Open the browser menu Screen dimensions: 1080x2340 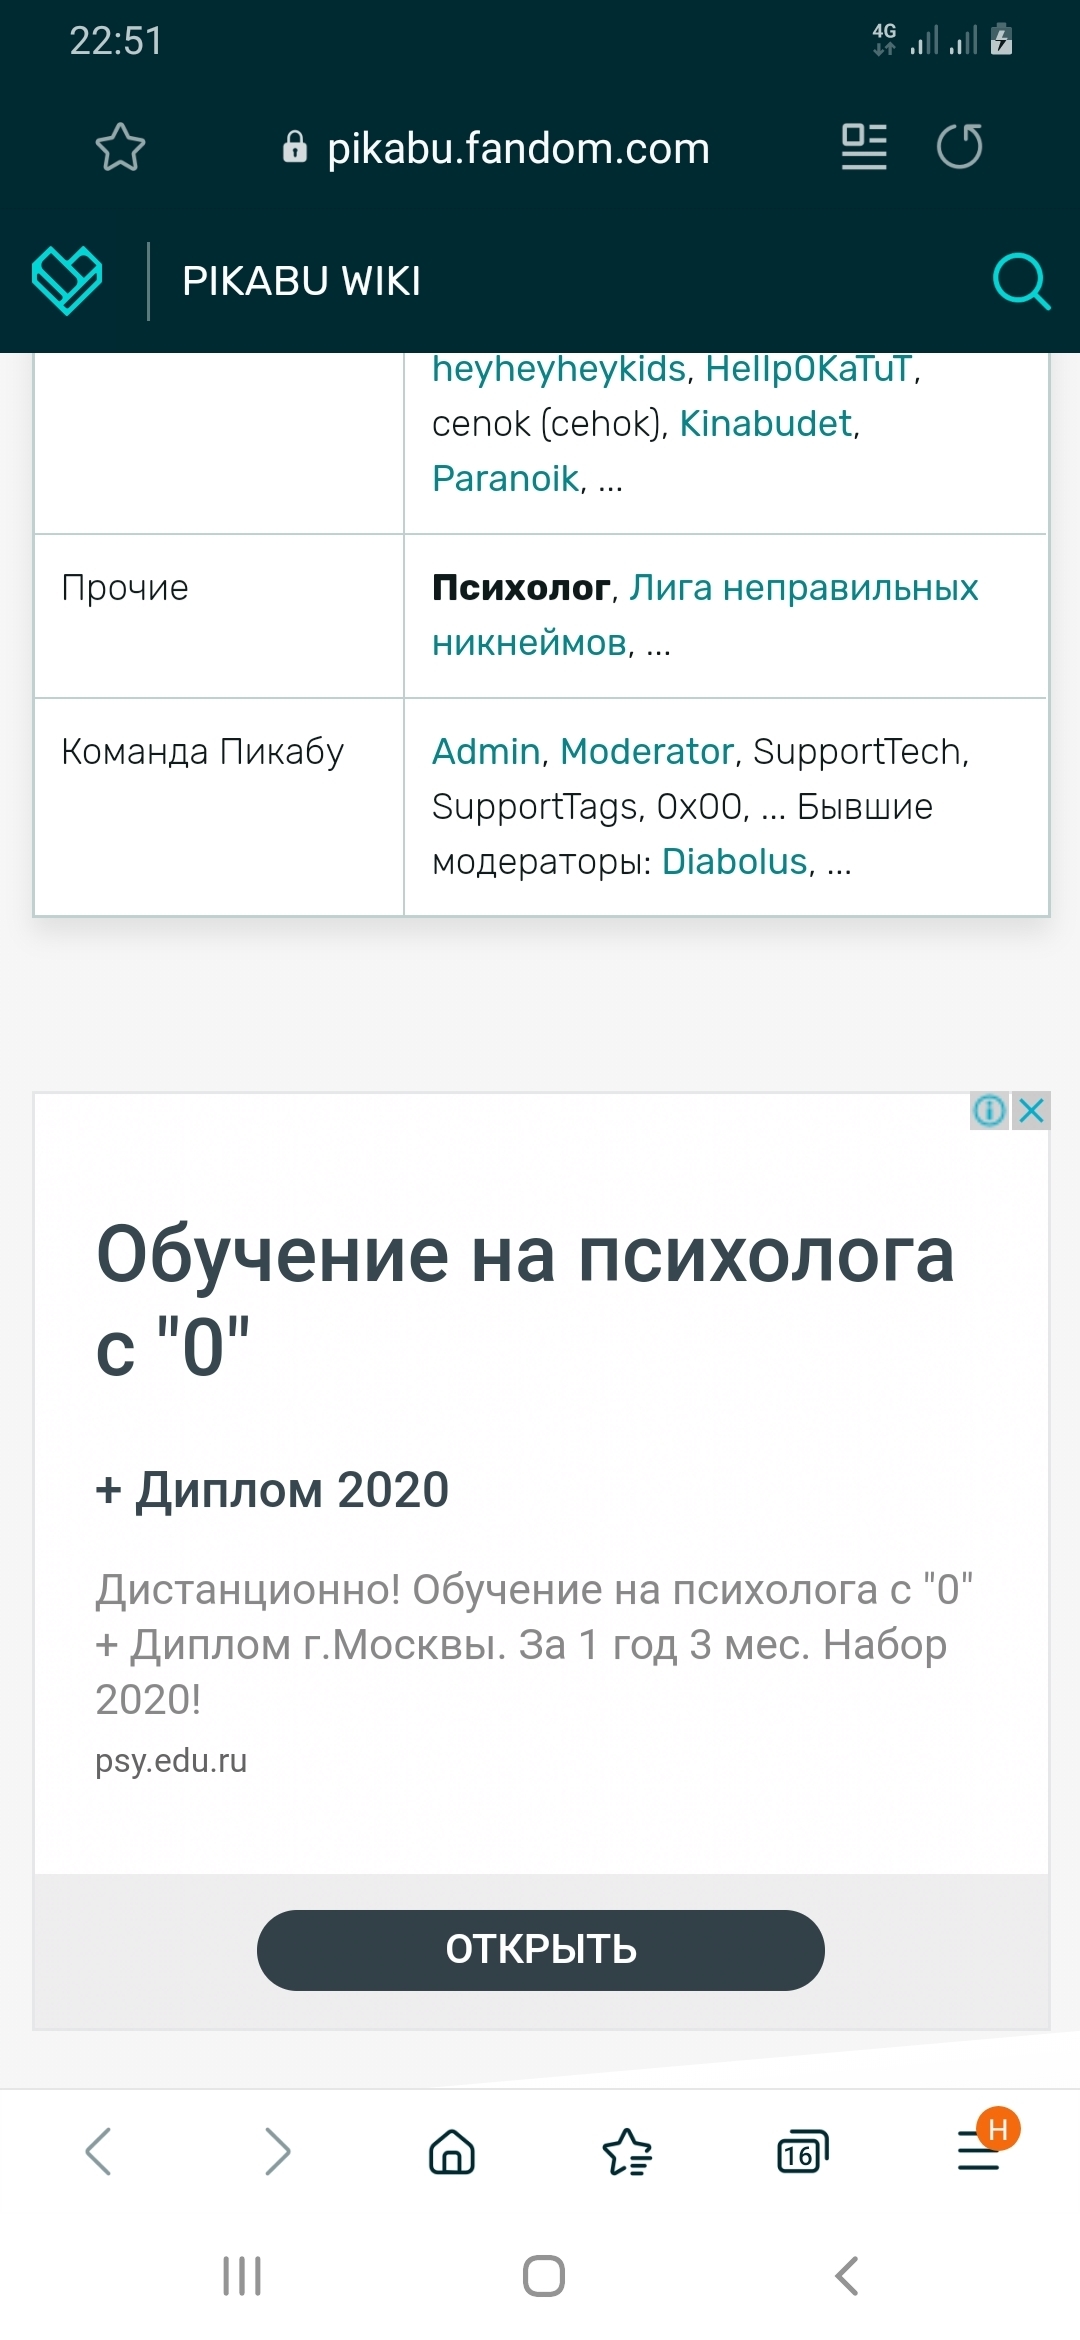click(980, 2150)
